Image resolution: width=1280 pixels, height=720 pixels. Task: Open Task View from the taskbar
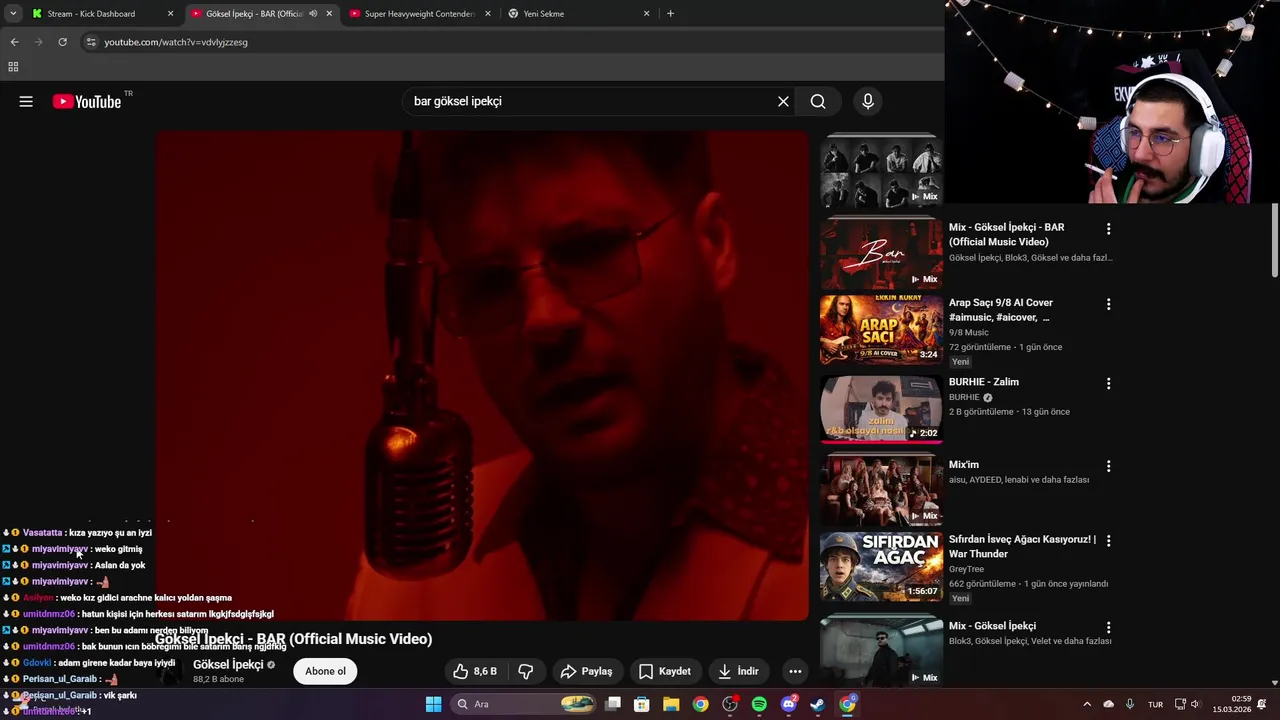(x=613, y=704)
